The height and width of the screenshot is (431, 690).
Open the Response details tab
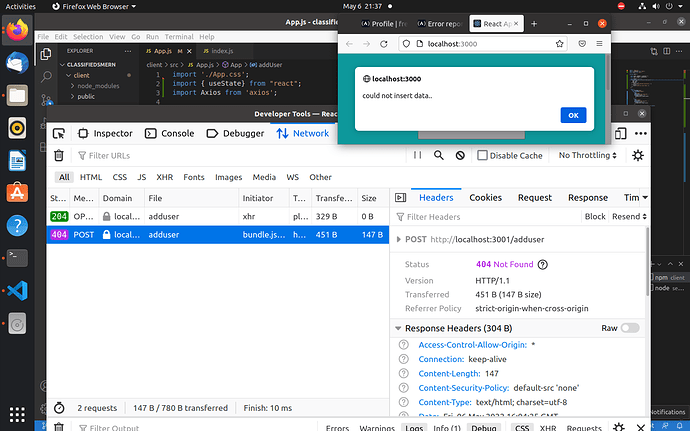click(588, 198)
